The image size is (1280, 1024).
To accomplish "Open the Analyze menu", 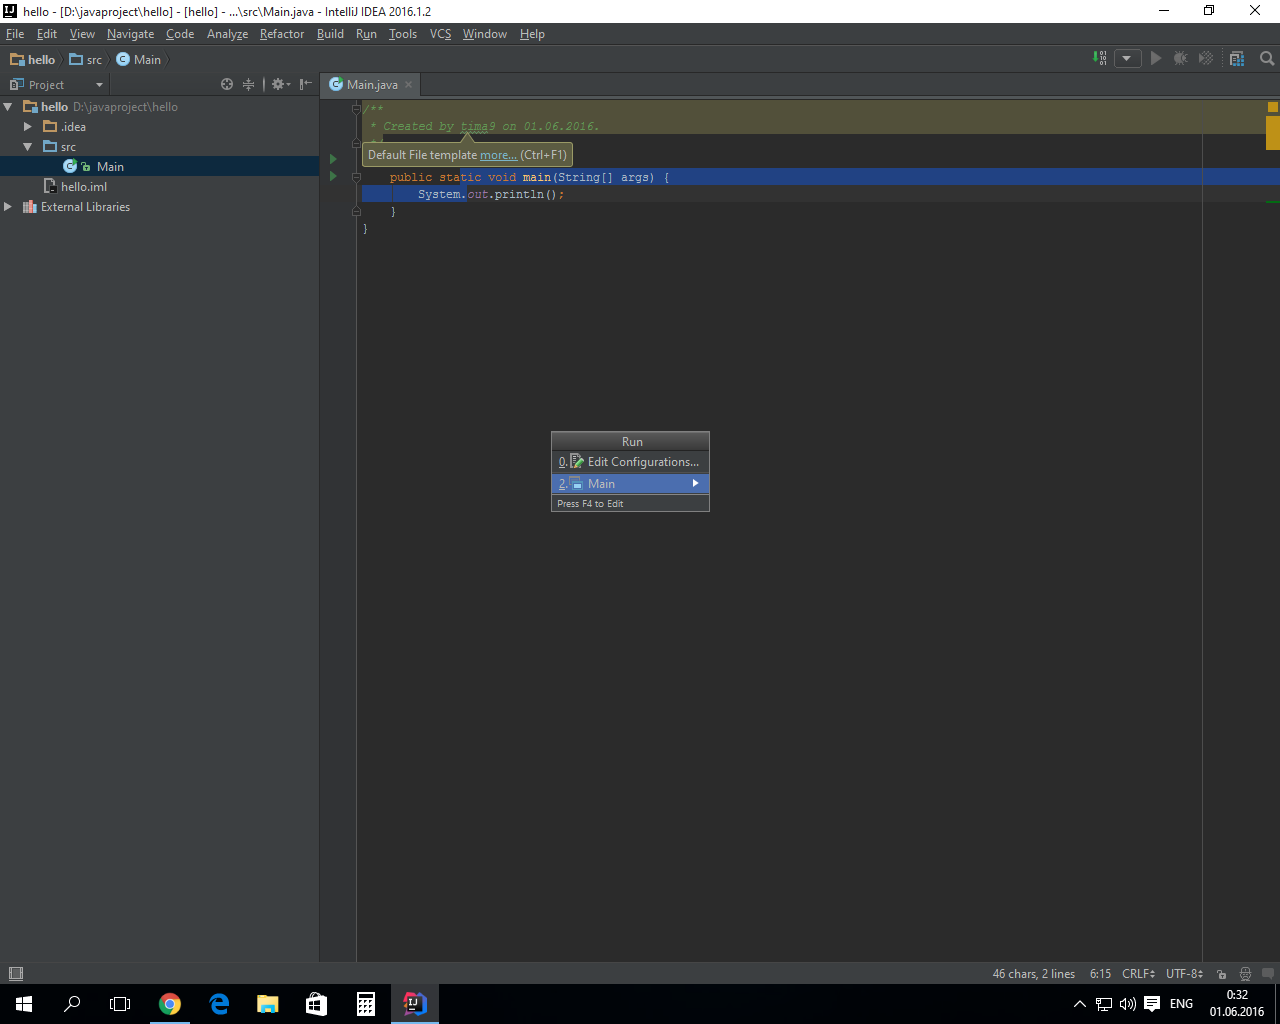I will [x=227, y=34].
